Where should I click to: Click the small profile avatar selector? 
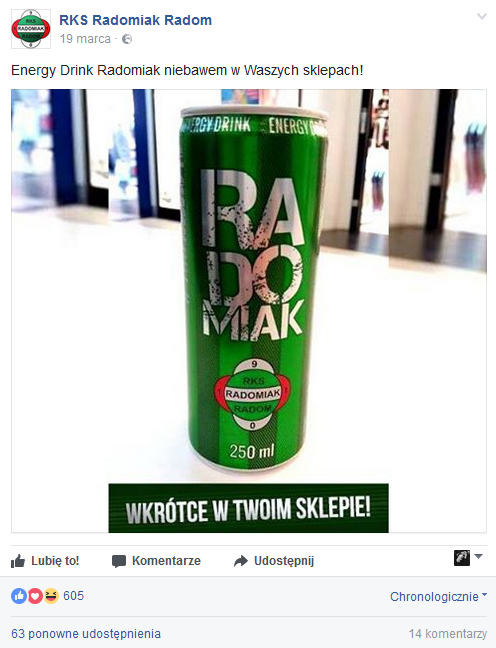coord(462,558)
